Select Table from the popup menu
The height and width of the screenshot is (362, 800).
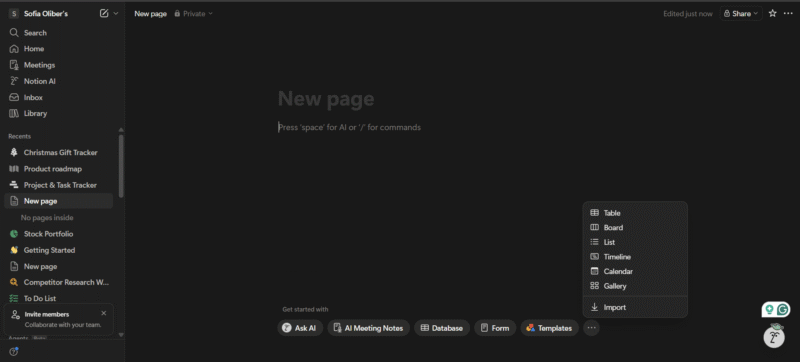coord(635,213)
